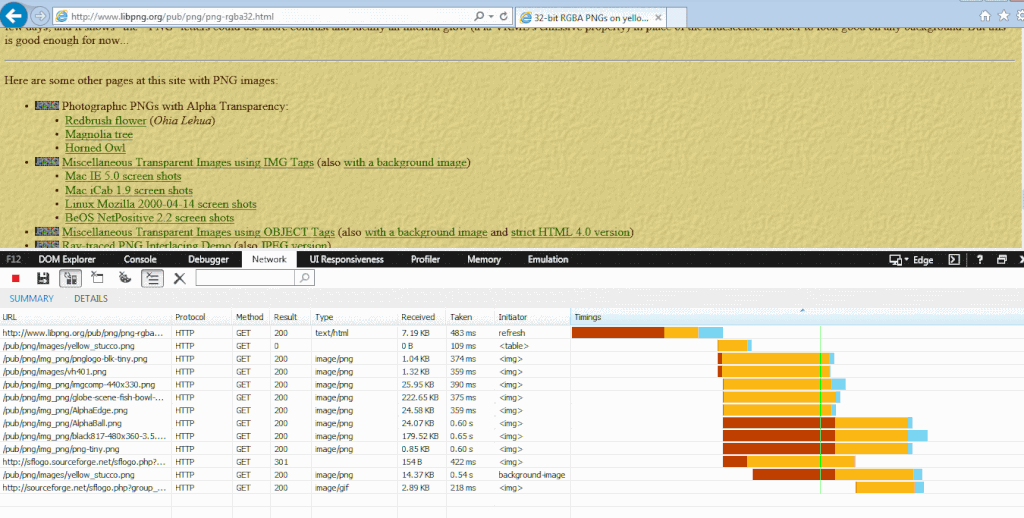The height and width of the screenshot is (518, 1024).
Task: Click the browser forward arrow
Action: (40, 16)
